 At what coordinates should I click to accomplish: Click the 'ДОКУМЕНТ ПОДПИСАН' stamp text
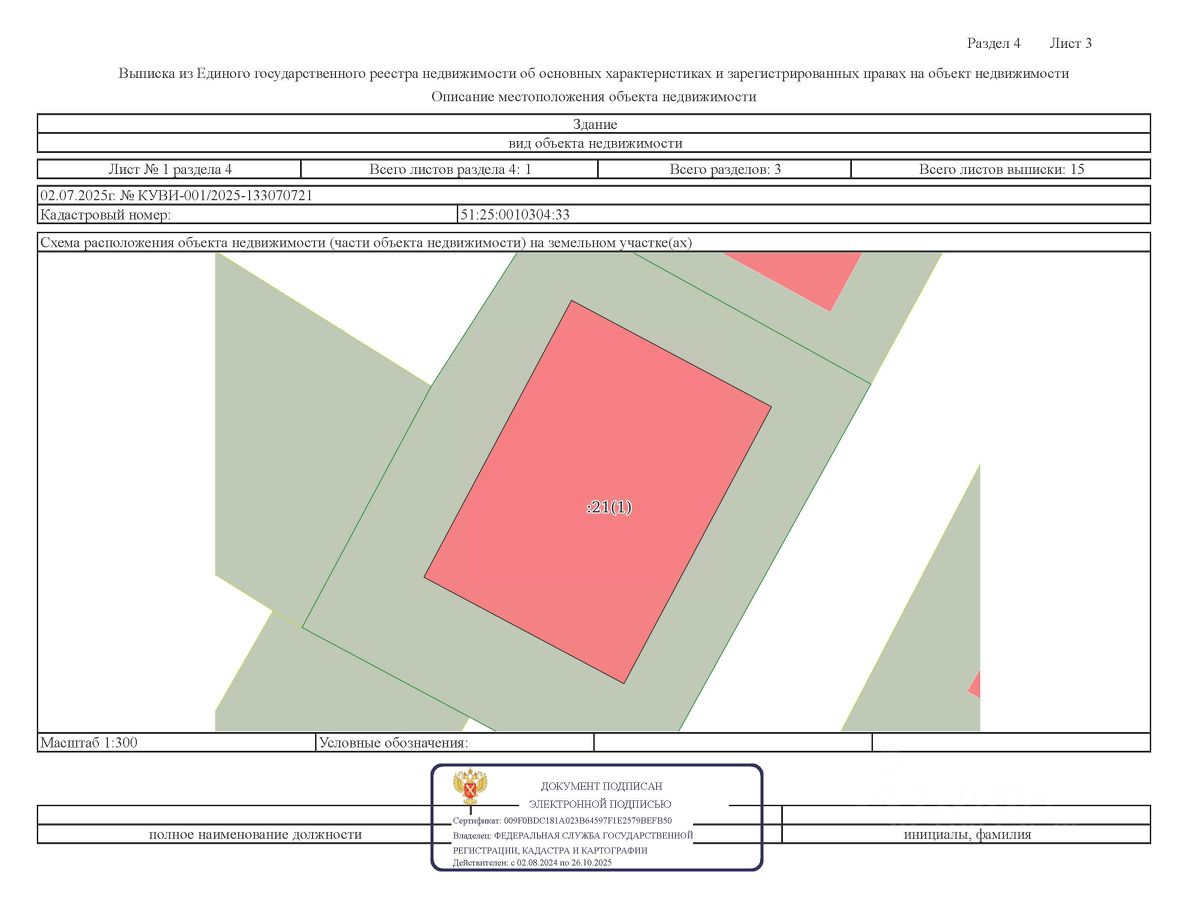601,786
